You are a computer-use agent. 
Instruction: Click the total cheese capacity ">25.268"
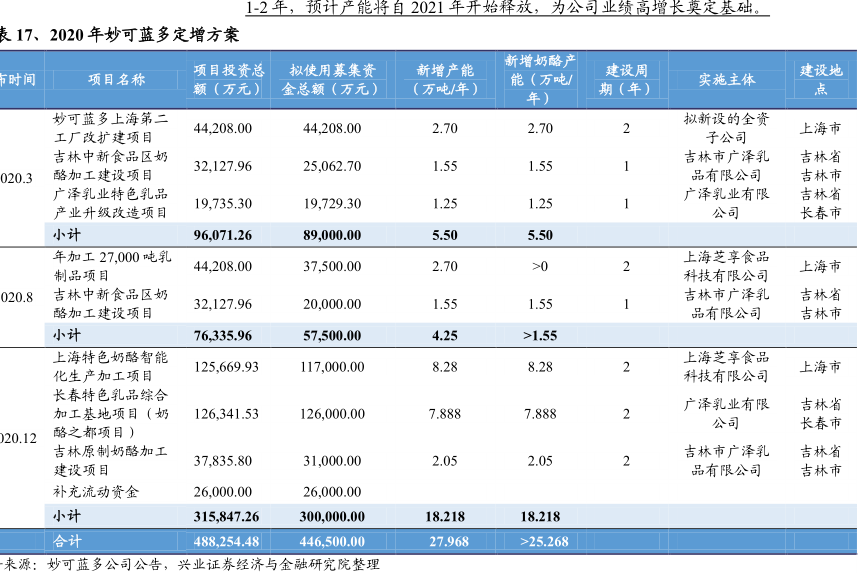coord(544,541)
